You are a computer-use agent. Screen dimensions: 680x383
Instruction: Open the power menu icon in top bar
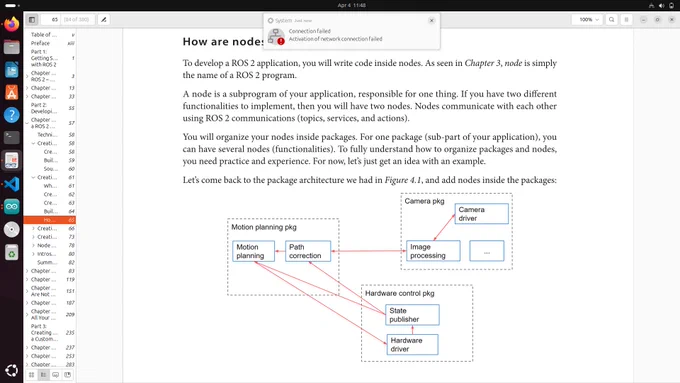click(671, 6)
